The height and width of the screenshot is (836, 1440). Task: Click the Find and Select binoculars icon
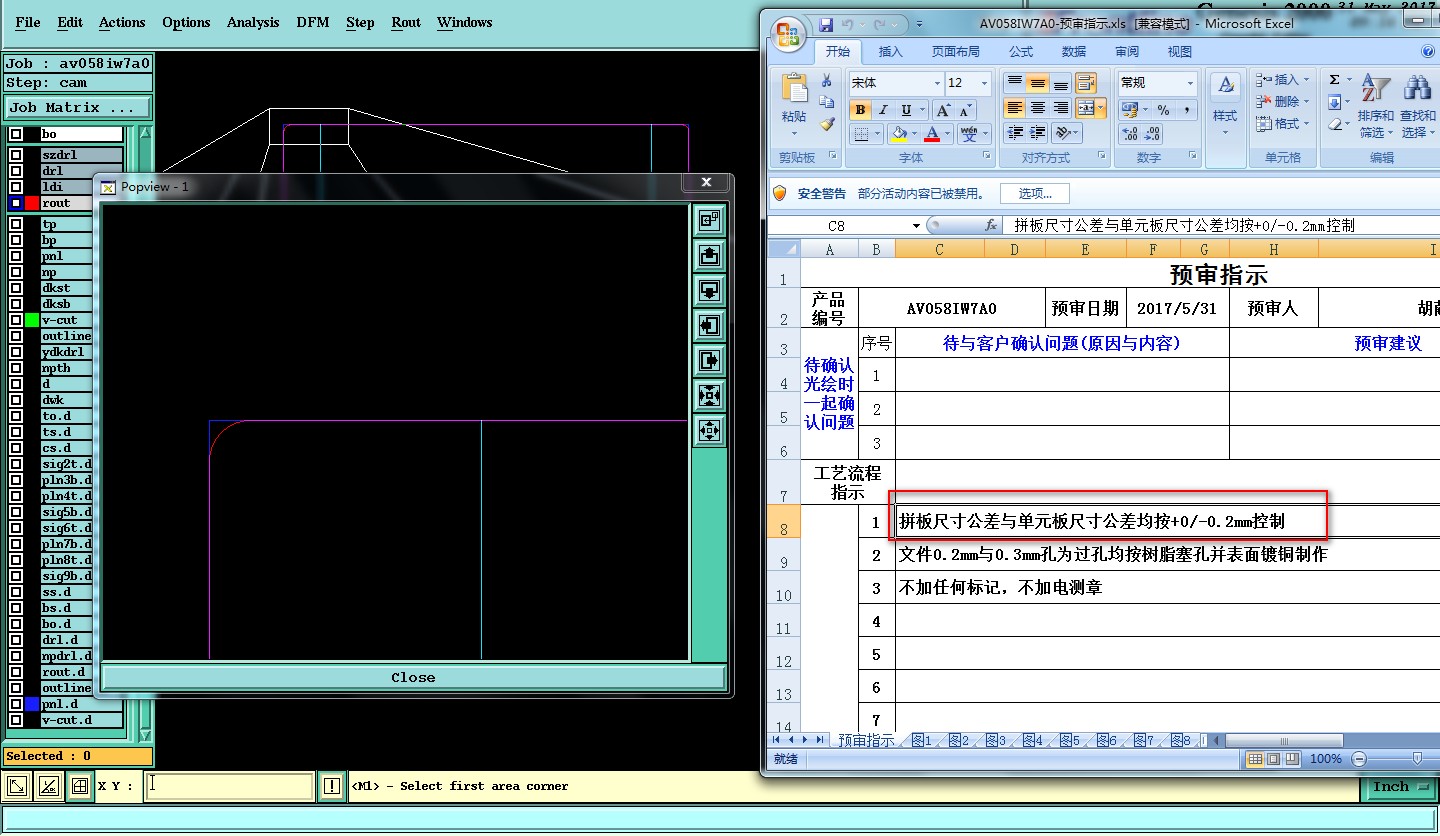[x=1417, y=89]
